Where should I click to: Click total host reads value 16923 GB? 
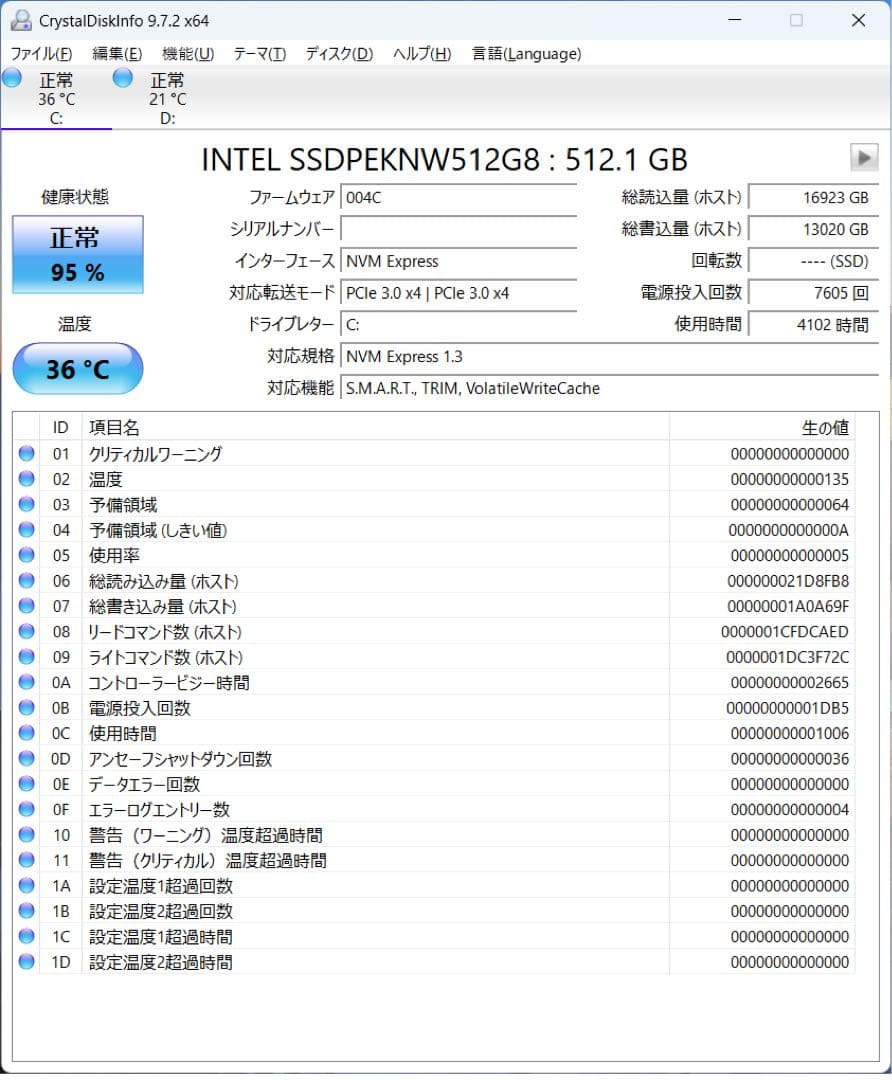[x=813, y=198]
